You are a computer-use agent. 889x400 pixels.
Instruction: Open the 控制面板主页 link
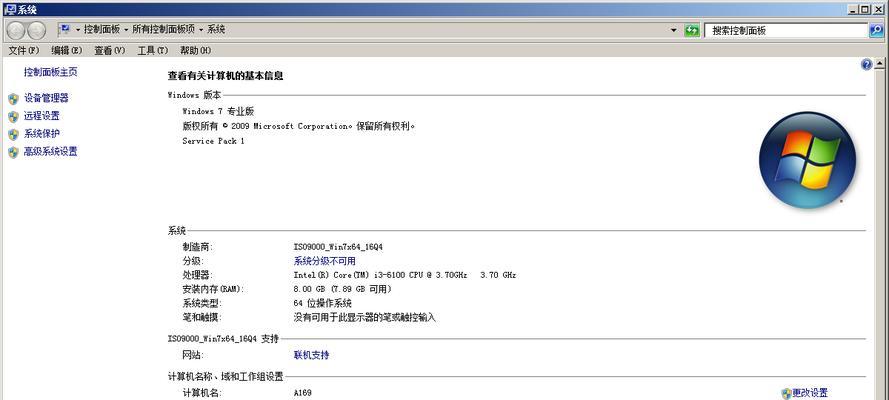[x=51, y=72]
